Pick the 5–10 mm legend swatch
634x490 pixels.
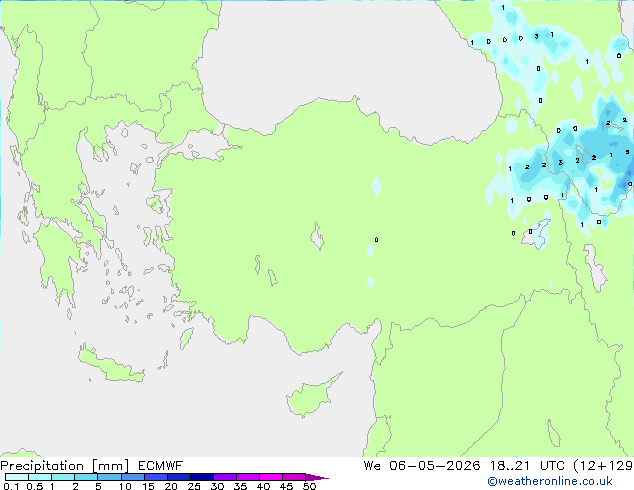(x=109, y=477)
